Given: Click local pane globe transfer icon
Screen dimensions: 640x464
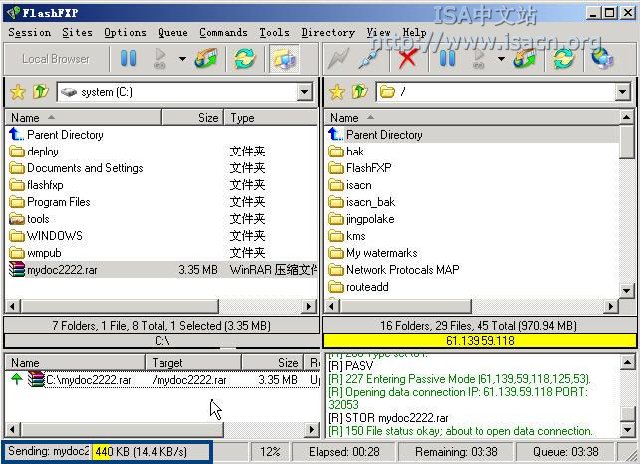Looking at the screenshot, I should (206, 58).
